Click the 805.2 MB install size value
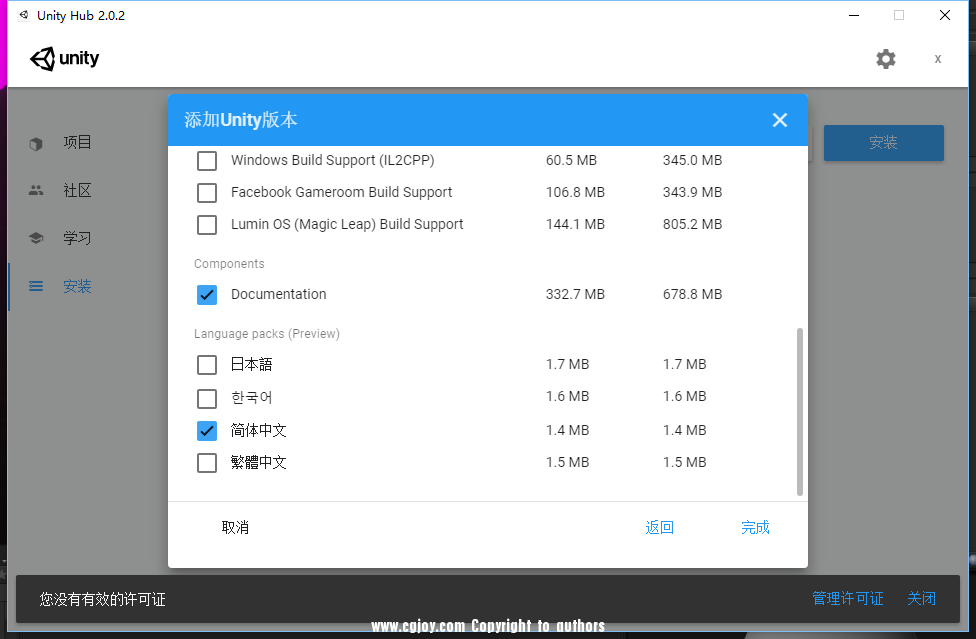976x639 pixels. point(692,224)
